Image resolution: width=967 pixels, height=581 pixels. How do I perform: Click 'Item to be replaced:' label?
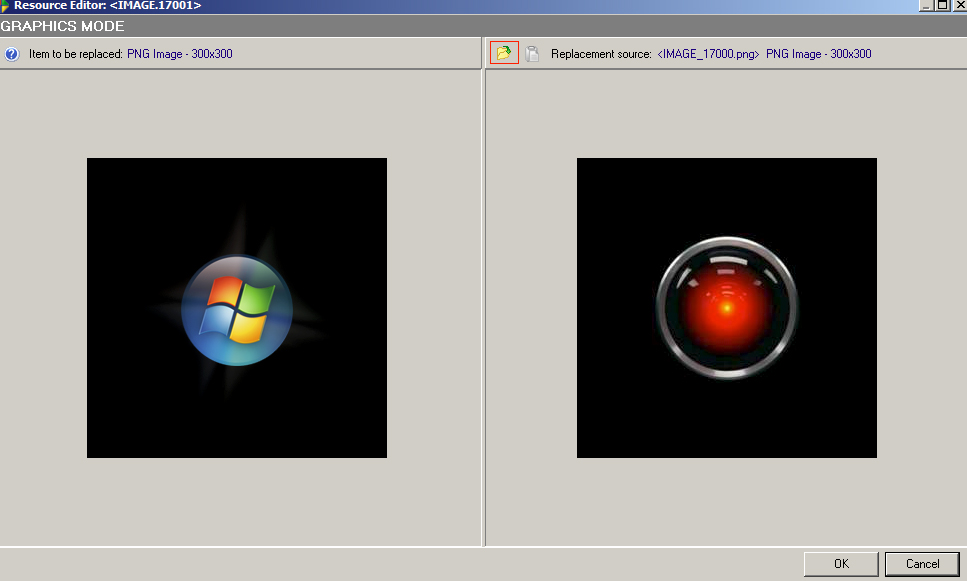point(76,54)
